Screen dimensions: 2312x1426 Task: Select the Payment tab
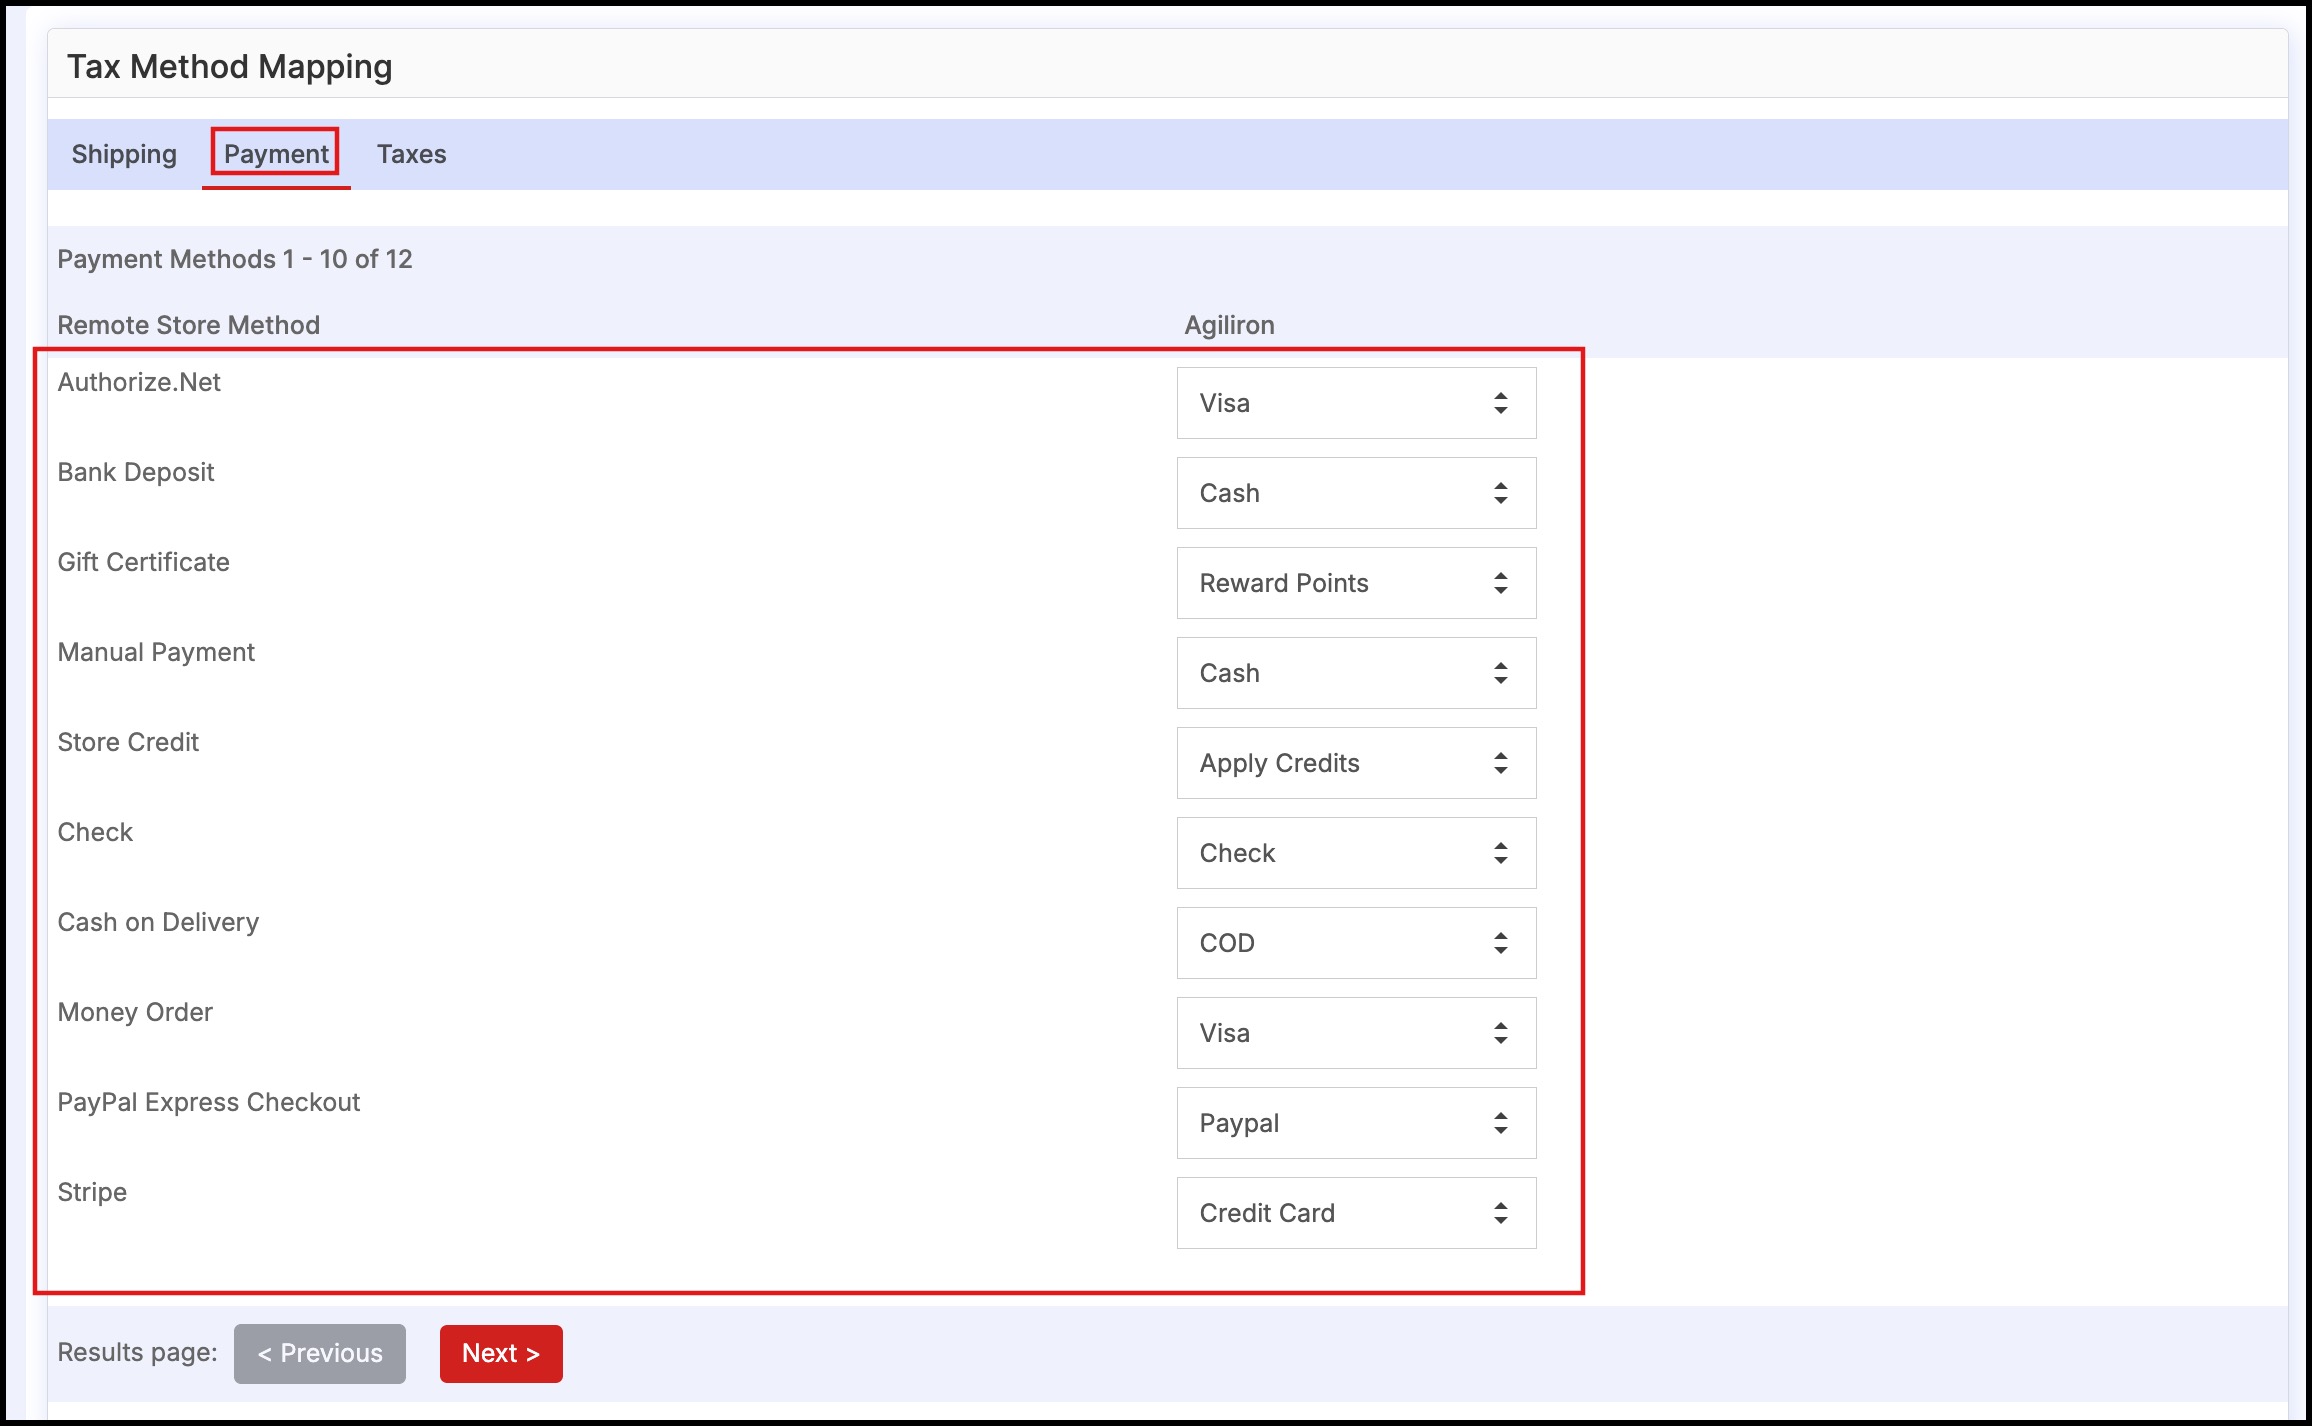point(276,154)
